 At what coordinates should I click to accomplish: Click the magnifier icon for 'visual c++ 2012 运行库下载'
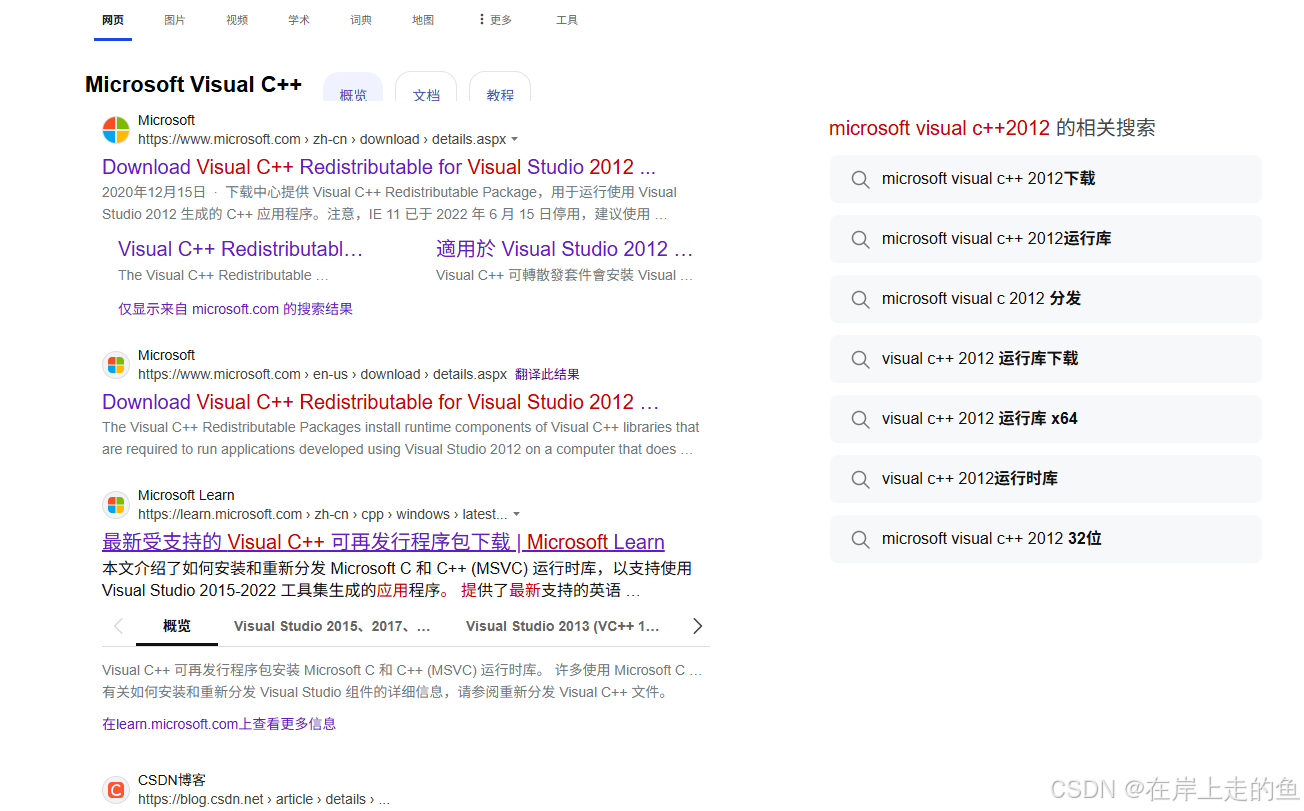pos(860,359)
